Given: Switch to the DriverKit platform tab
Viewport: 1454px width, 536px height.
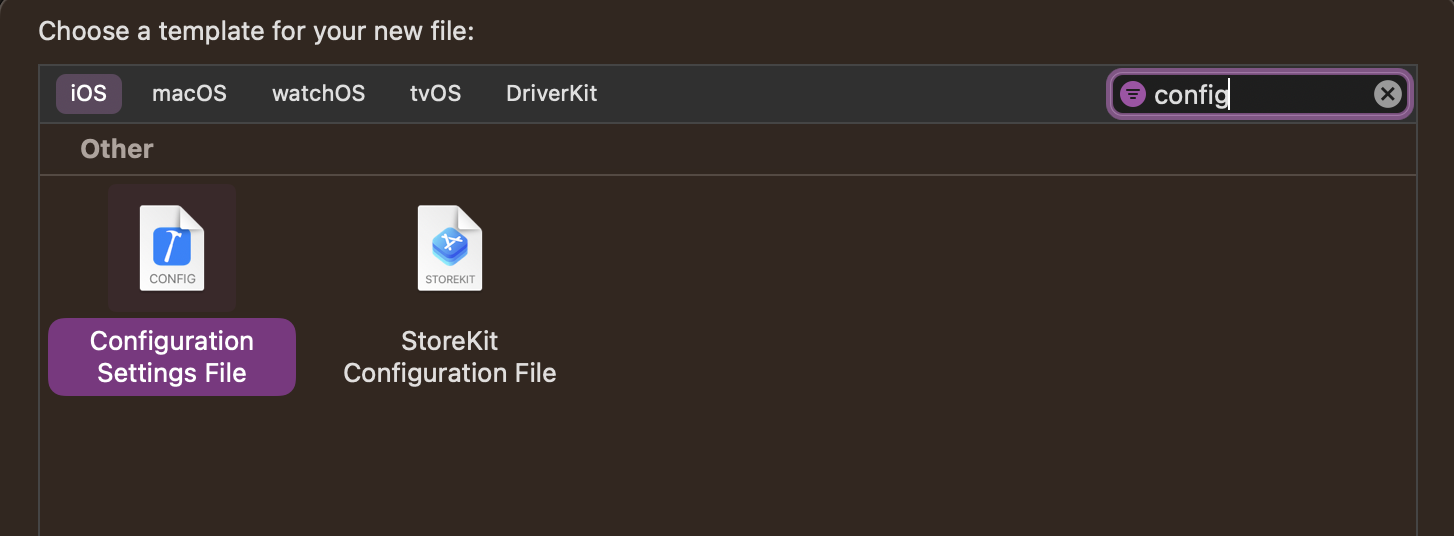Looking at the screenshot, I should [552, 94].
